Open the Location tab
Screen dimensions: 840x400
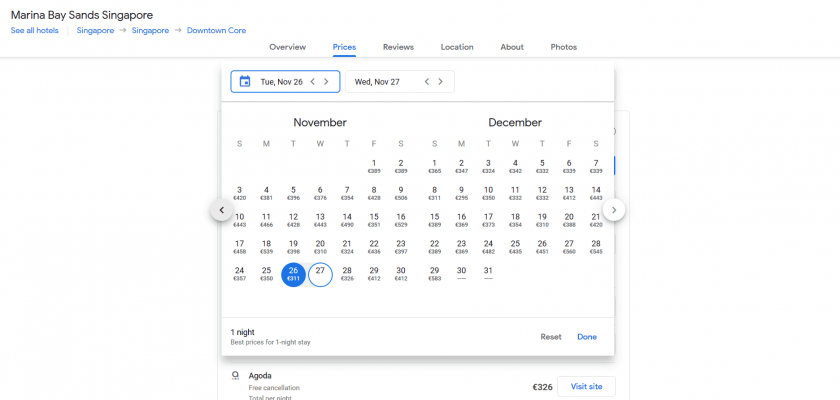[457, 47]
